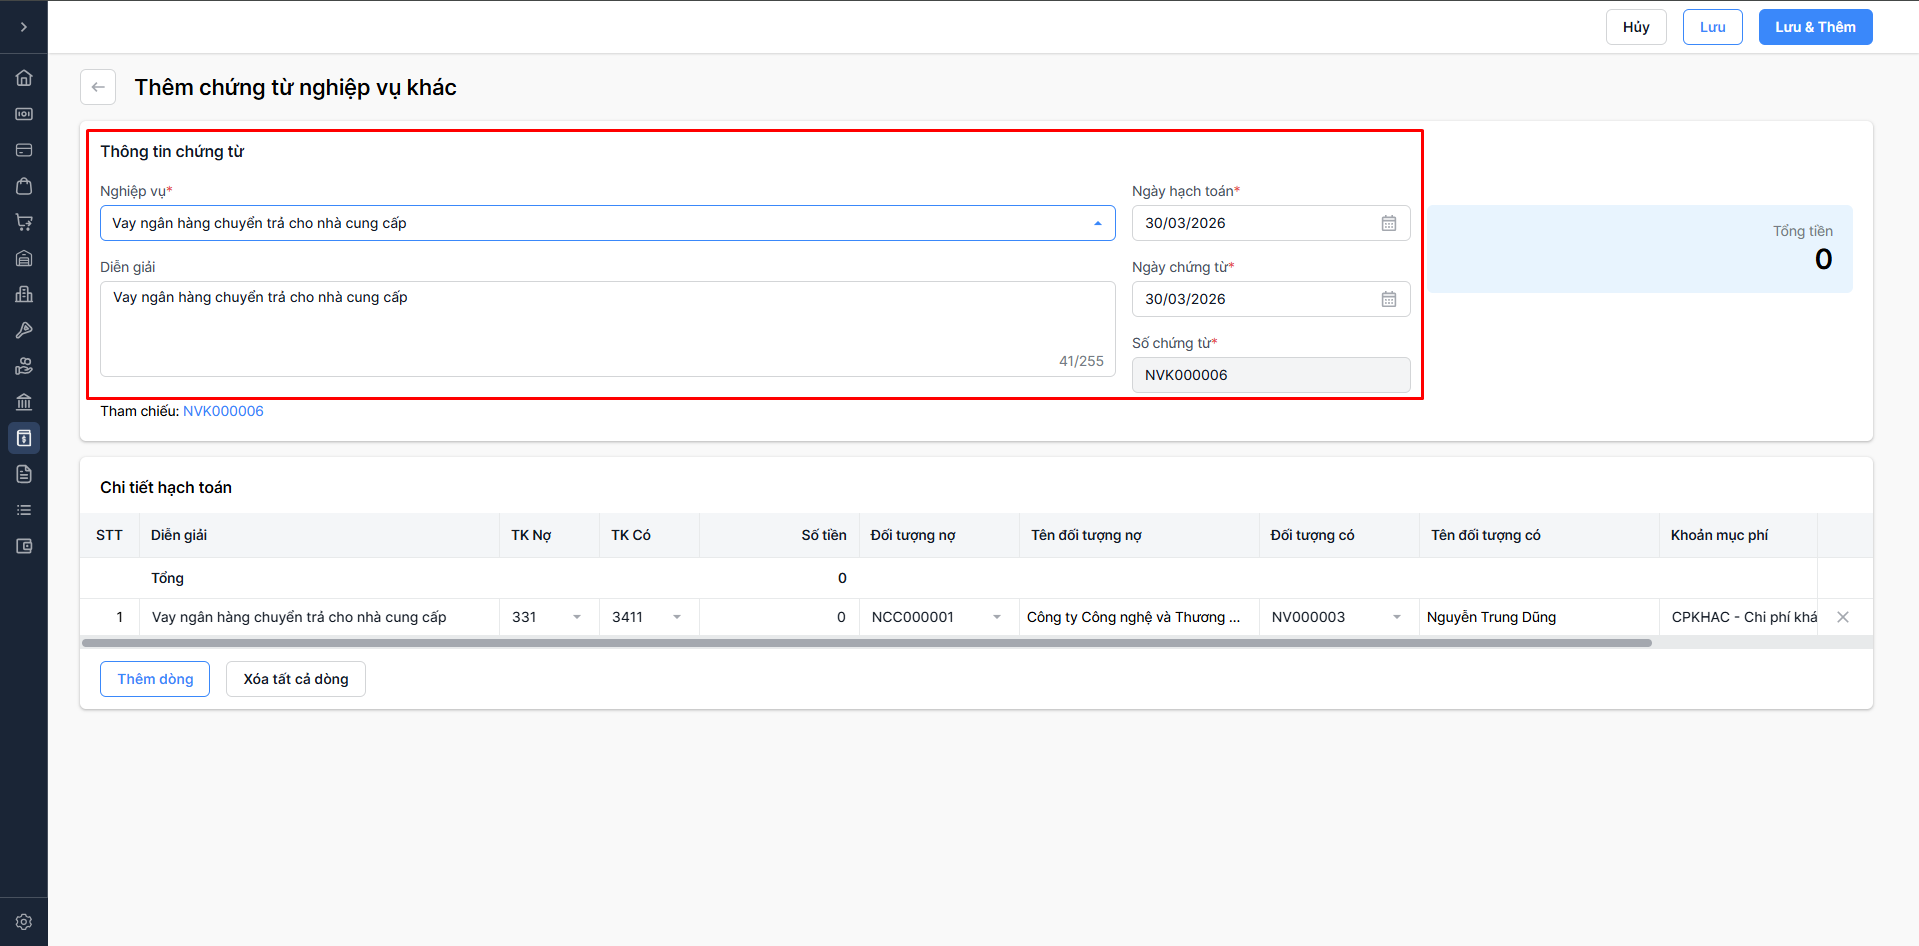
Task: Click the Thông tin chứng từ heading
Action: point(172,151)
